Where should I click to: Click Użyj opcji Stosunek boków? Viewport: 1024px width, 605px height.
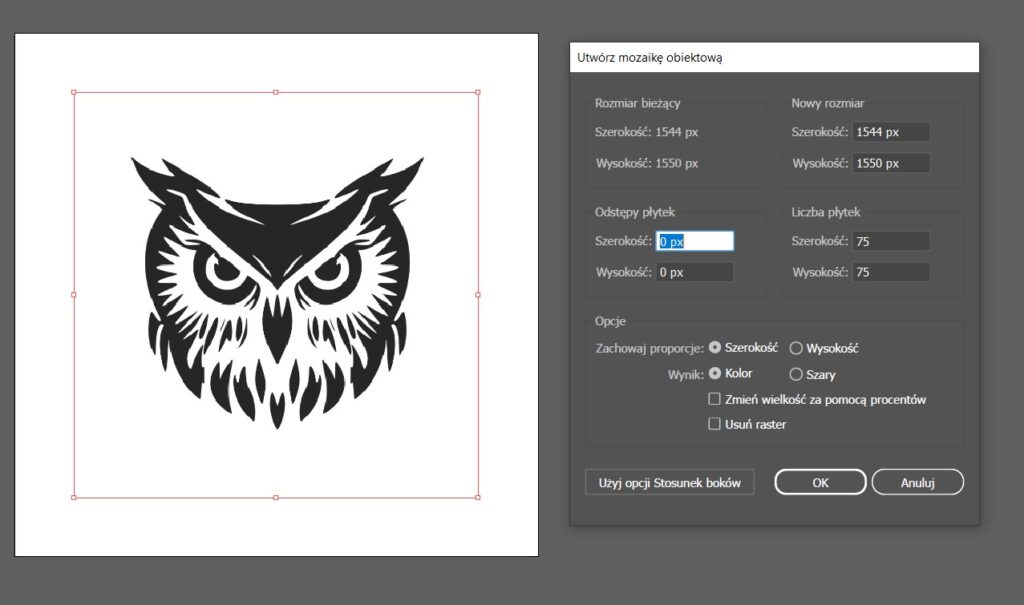pos(668,481)
